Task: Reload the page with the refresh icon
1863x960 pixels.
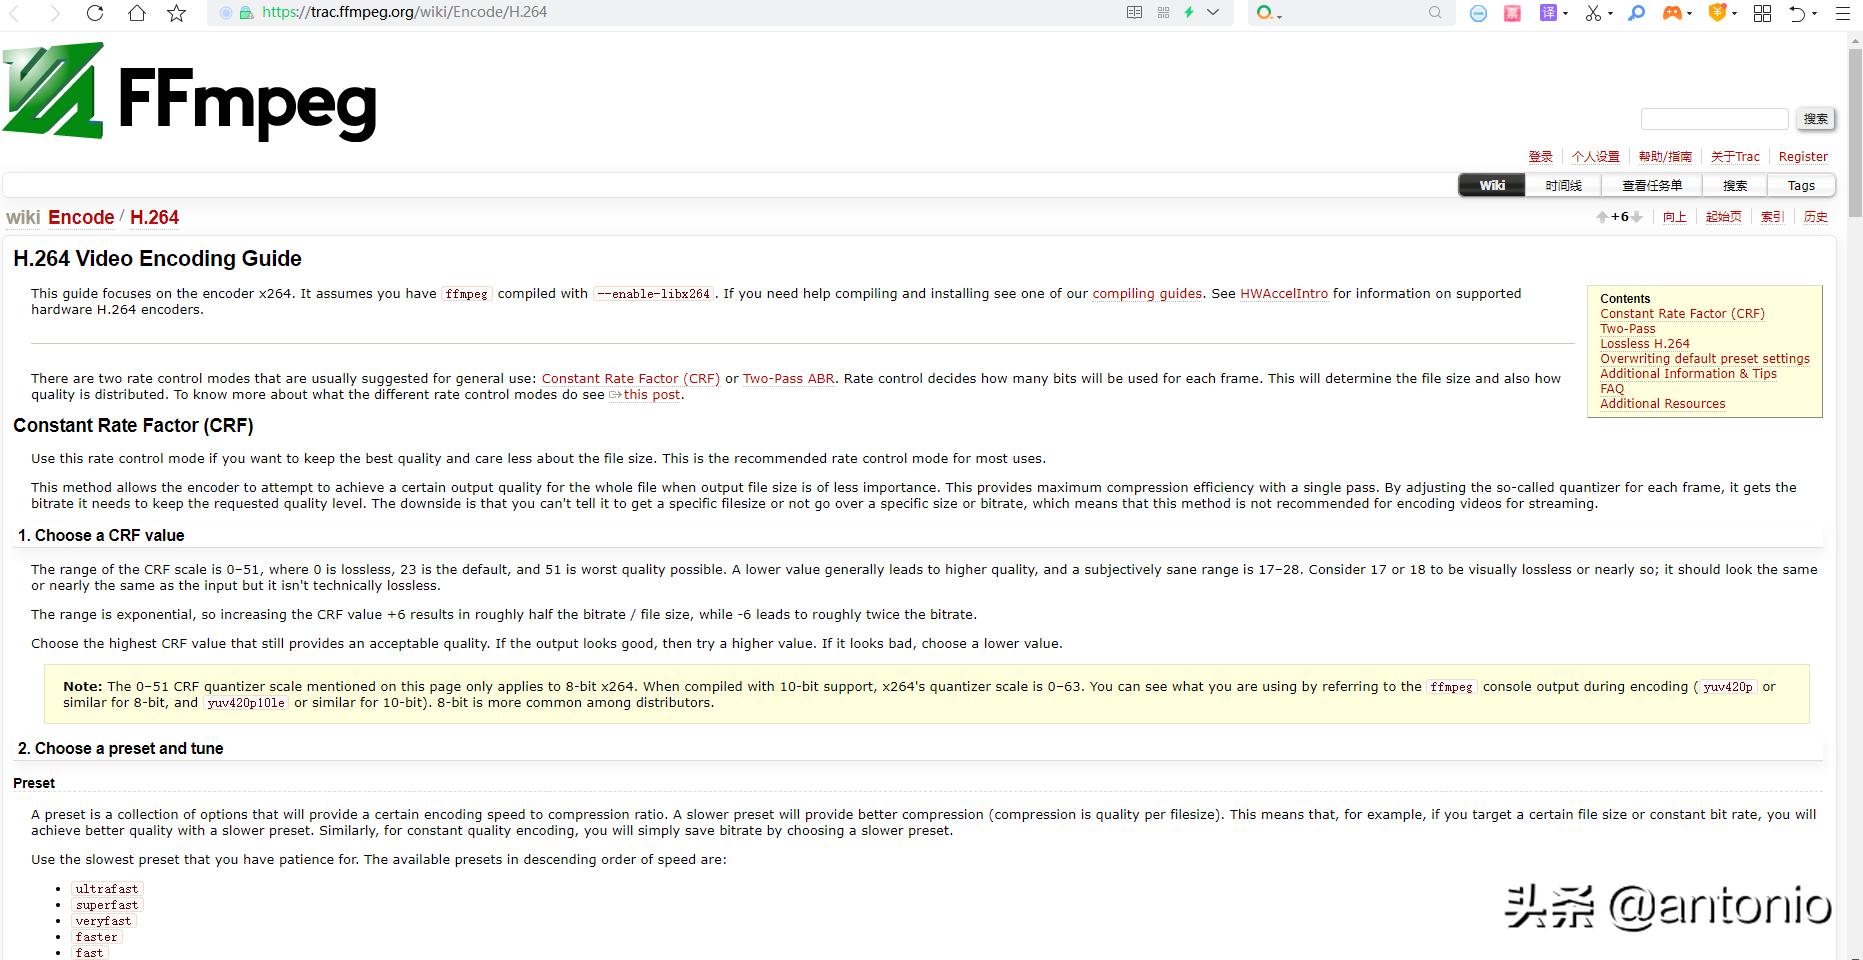Action: coord(95,13)
